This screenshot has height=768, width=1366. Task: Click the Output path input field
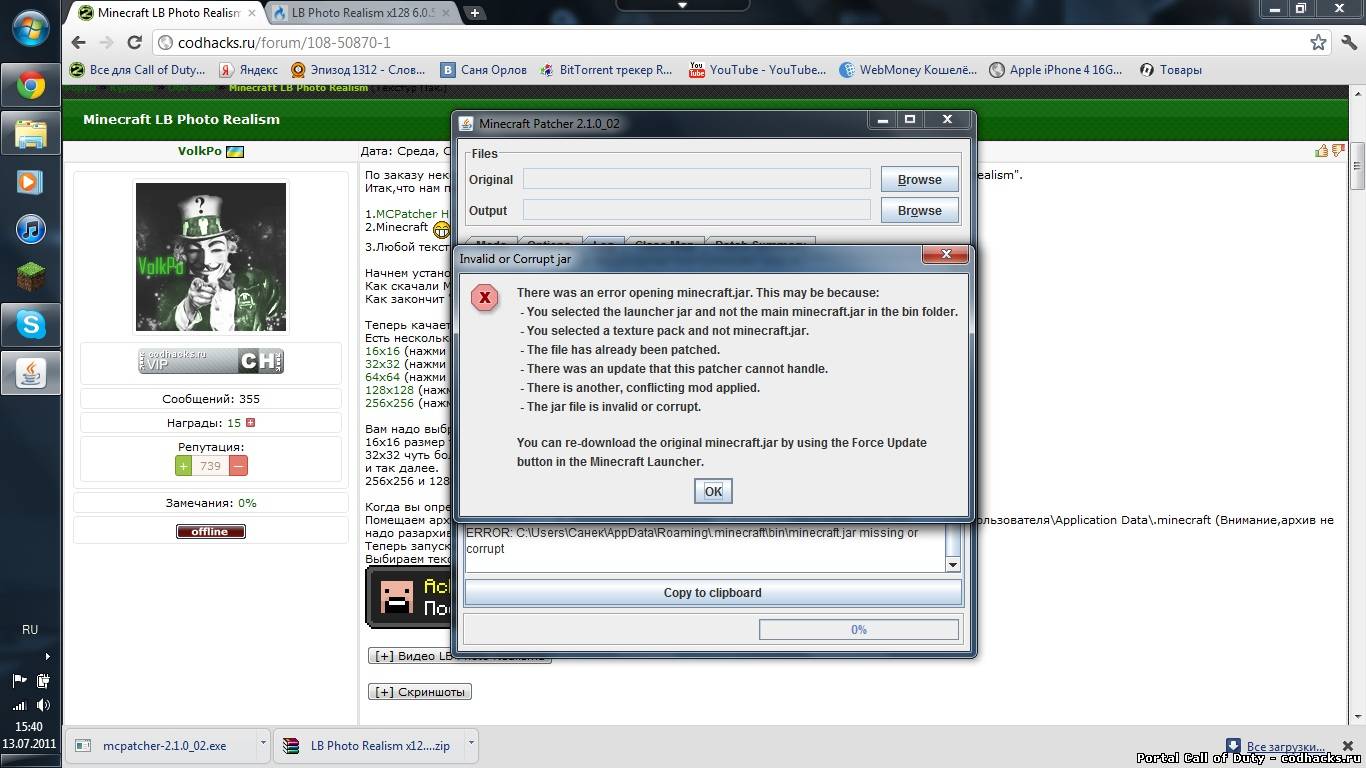(697, 210)
